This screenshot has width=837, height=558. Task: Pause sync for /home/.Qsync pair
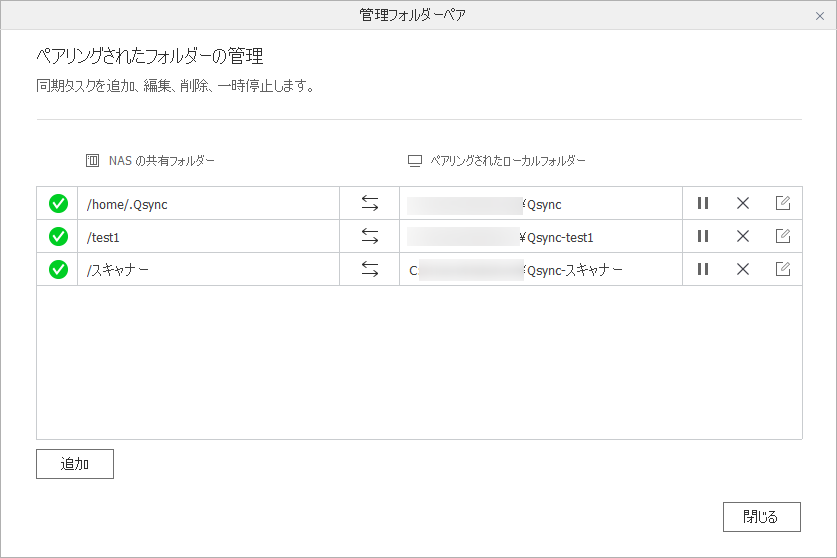[702, 203]
